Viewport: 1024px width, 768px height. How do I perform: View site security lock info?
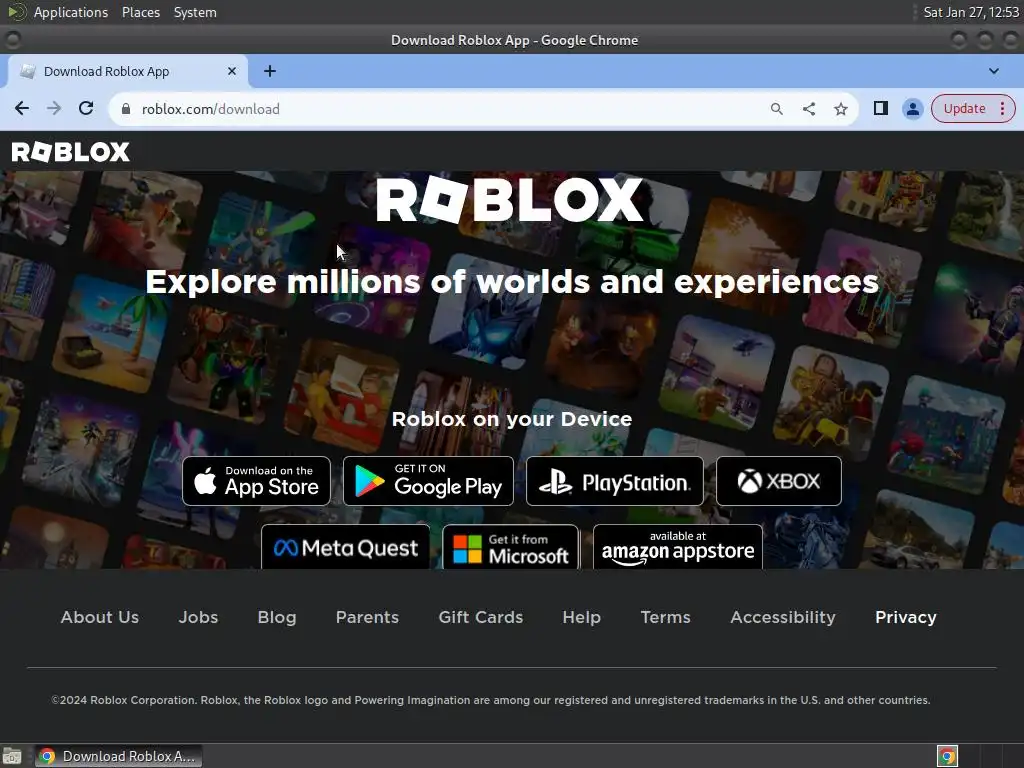coord(126,109)
